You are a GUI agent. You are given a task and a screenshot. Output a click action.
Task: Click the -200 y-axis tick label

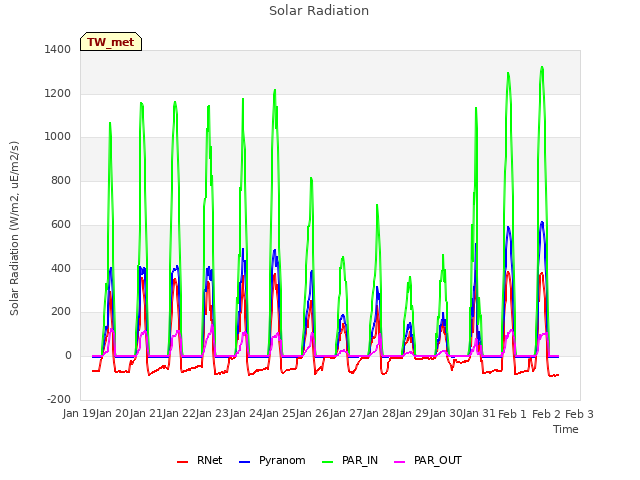point(59,399)
